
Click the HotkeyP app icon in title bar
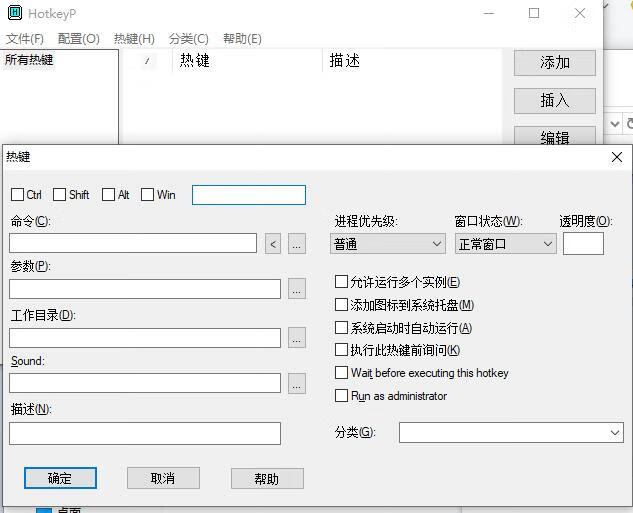(15, 13)
